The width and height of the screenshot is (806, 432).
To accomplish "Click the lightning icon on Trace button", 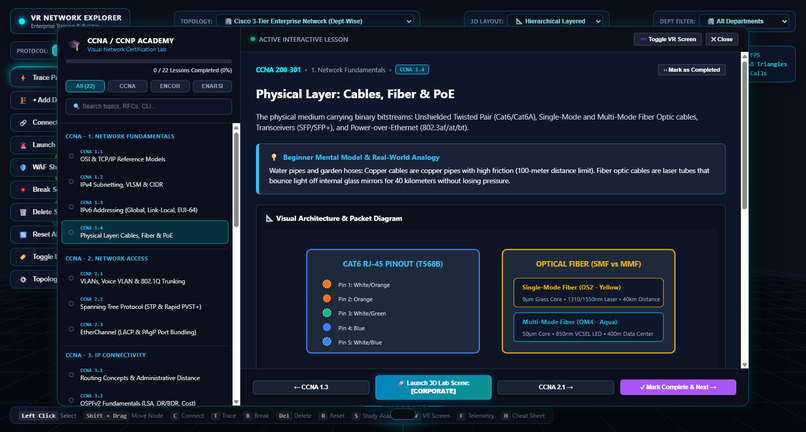I will click(23, 78).
